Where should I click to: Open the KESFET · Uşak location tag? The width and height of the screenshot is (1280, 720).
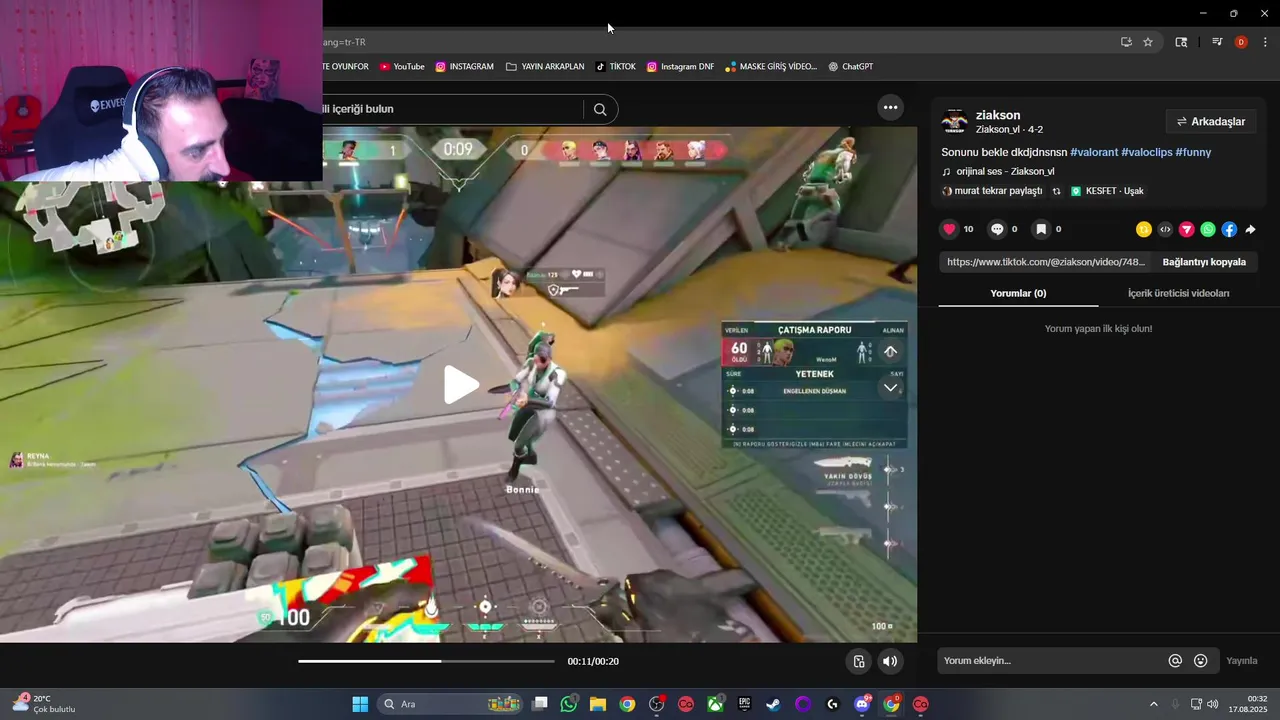pos(1107,191)
